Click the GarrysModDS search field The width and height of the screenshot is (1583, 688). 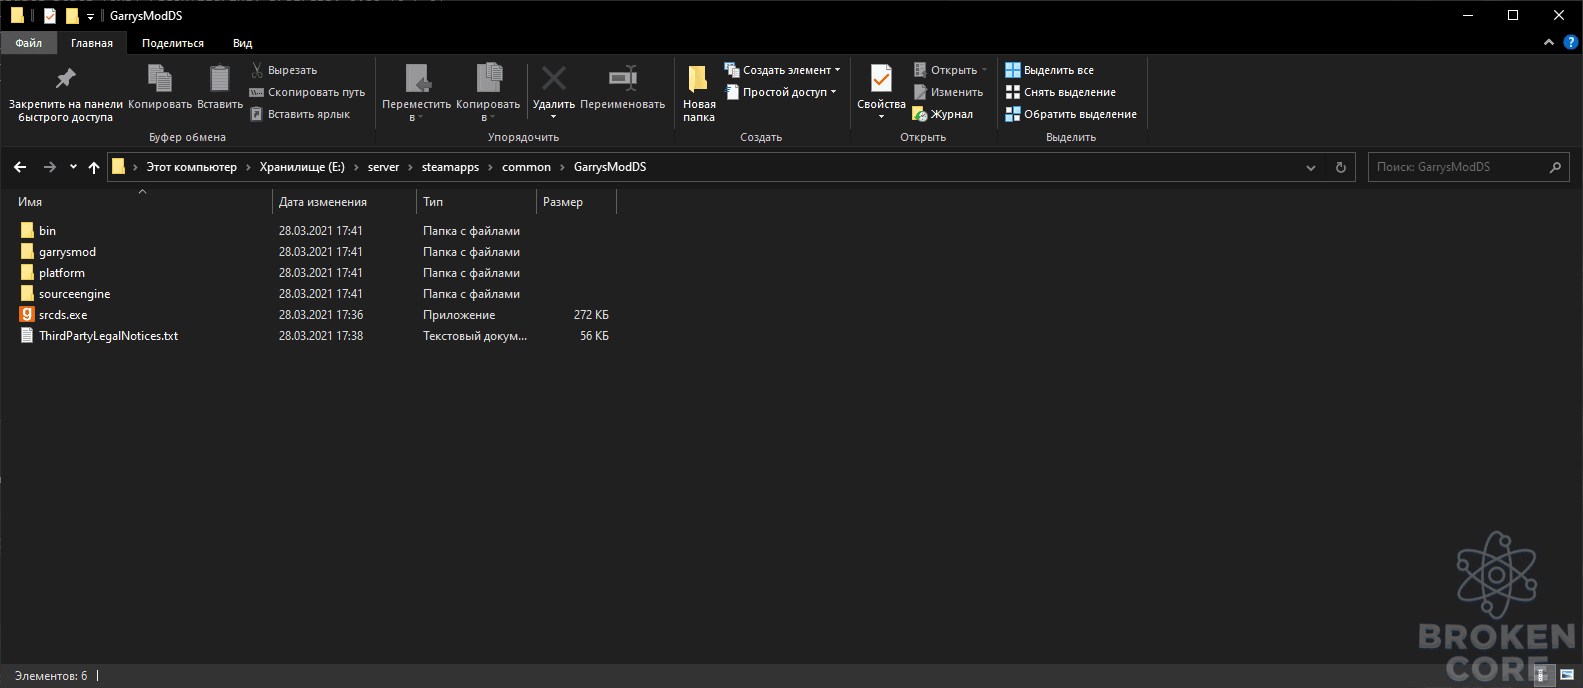coord(1468,167)
